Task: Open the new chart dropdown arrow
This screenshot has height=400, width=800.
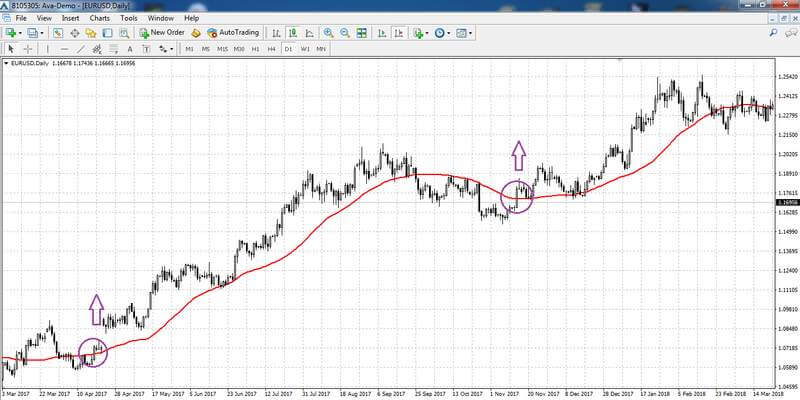Action: (20, 33)
